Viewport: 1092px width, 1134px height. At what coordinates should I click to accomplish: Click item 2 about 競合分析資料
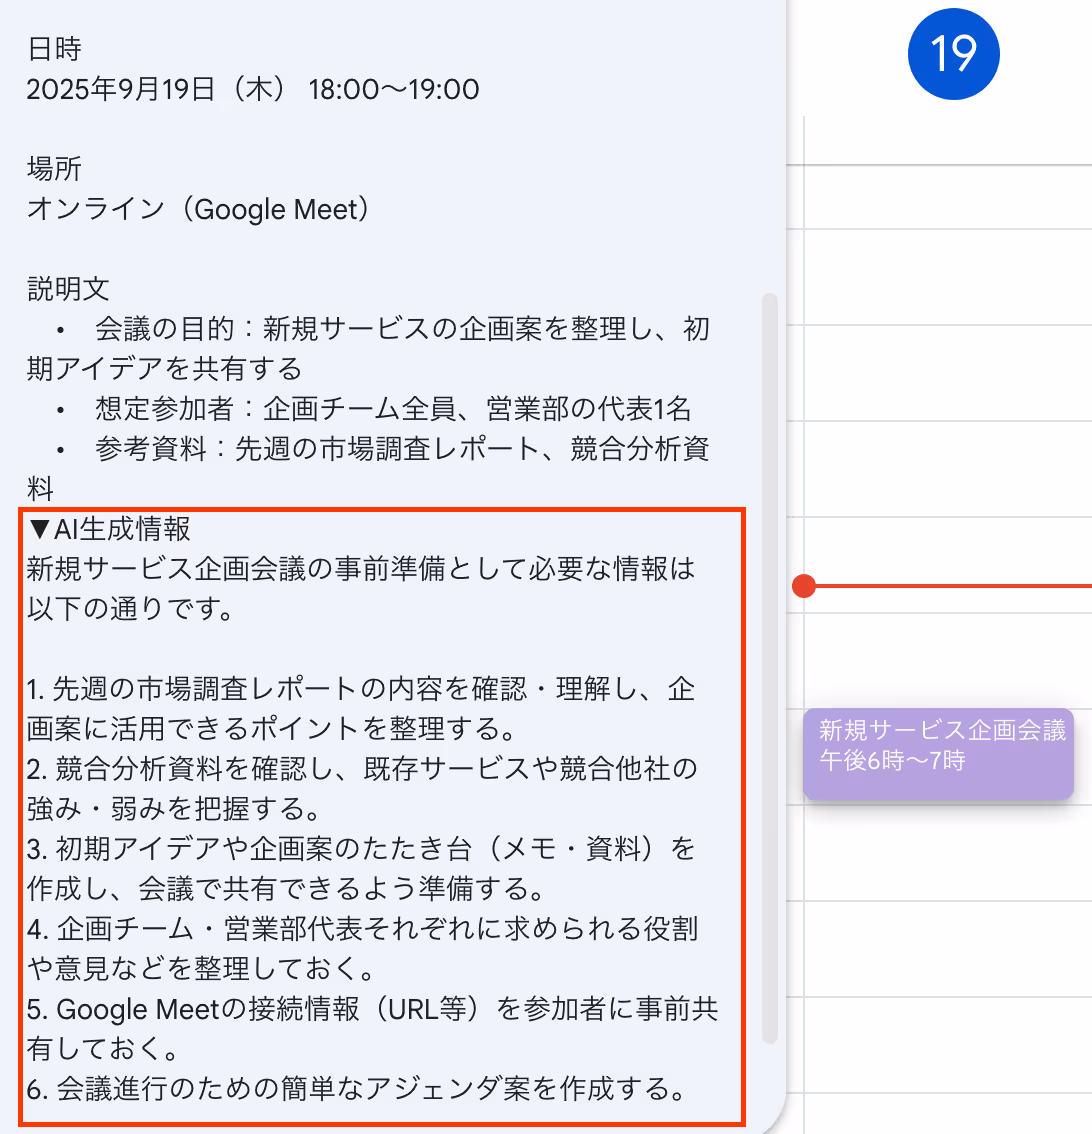362,788
